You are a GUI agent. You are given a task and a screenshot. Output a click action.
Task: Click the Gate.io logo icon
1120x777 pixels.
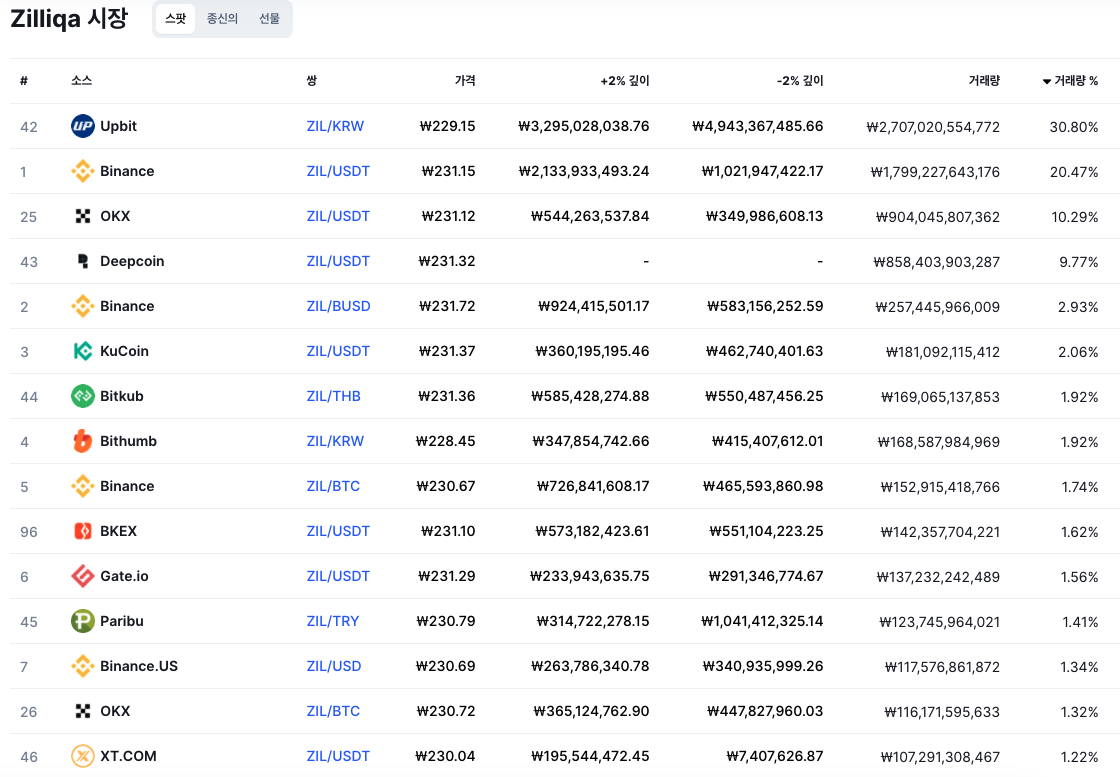(x=83, y=576)
